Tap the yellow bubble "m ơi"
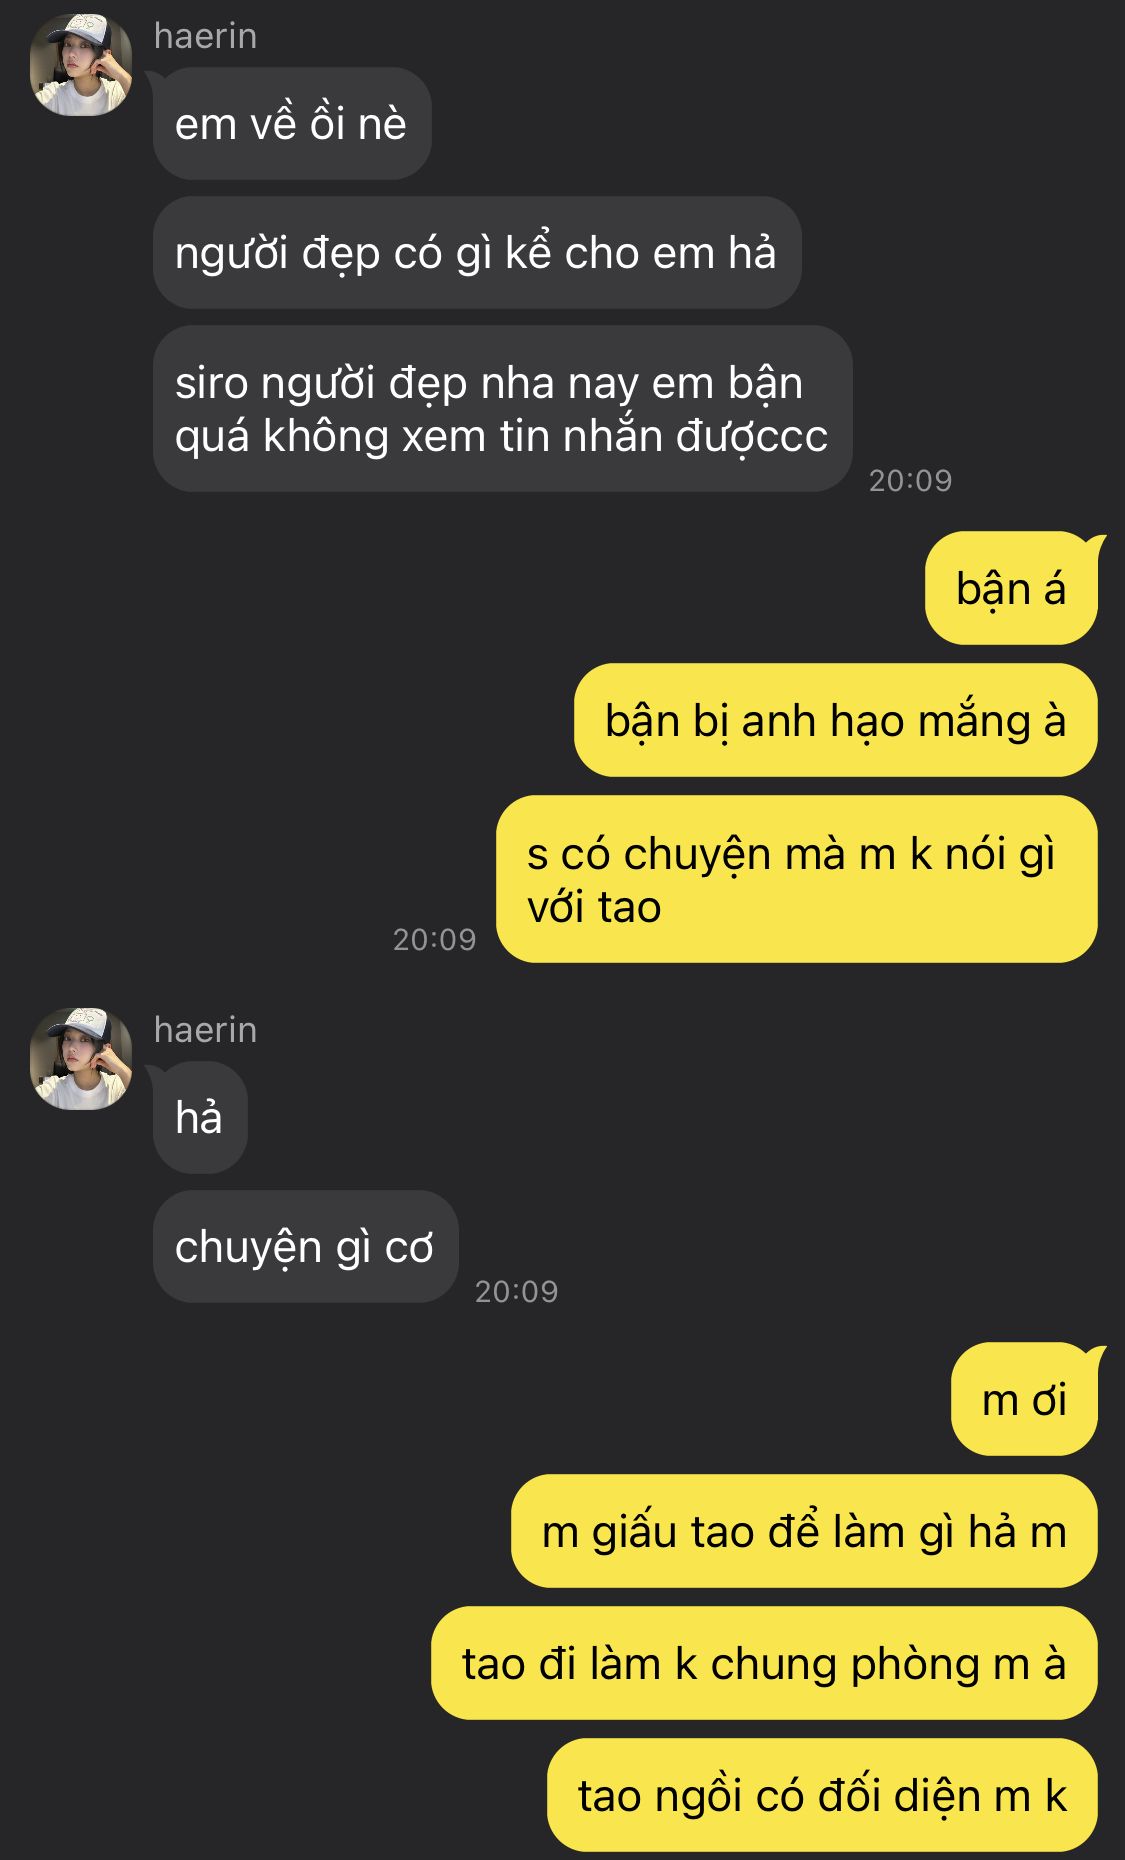The height and width of the screenshot is (1860, 1125). 1024,1400
